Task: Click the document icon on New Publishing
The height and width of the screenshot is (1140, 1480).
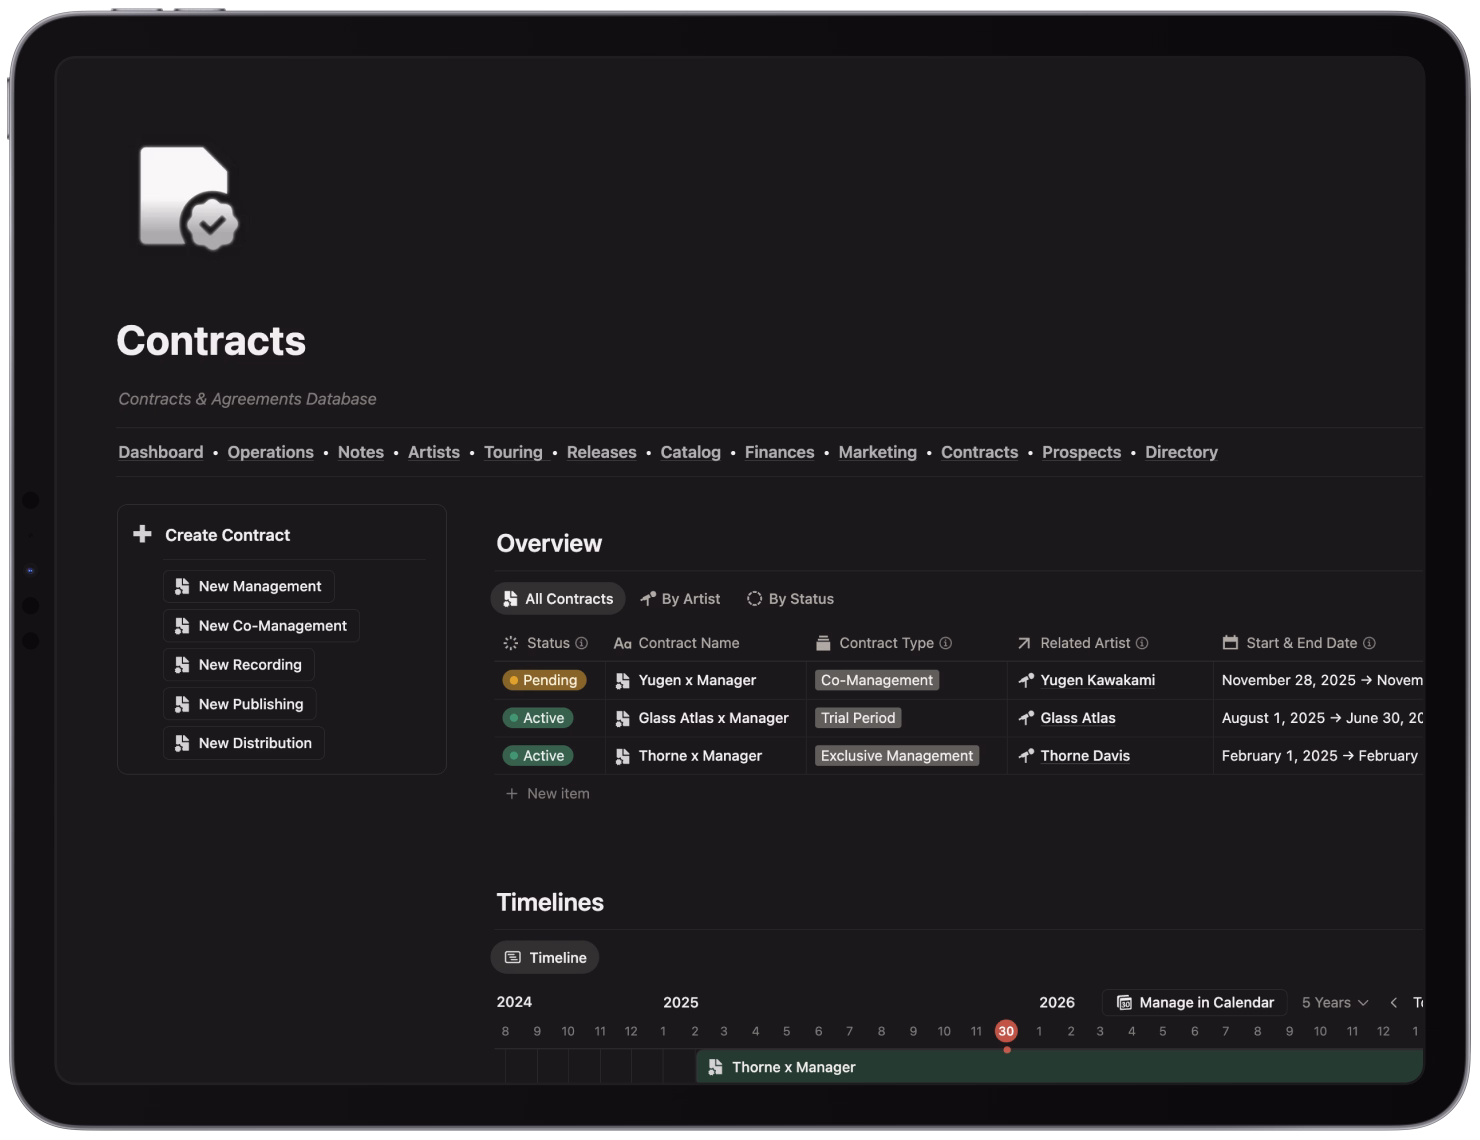Action: tap(182, 704)
